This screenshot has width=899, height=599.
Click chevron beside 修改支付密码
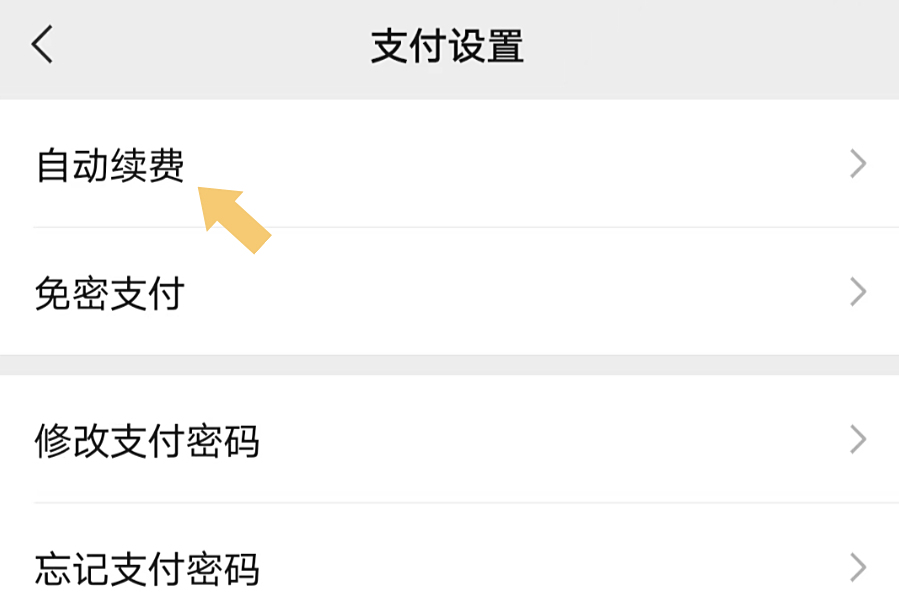click(x=858, y=440)
